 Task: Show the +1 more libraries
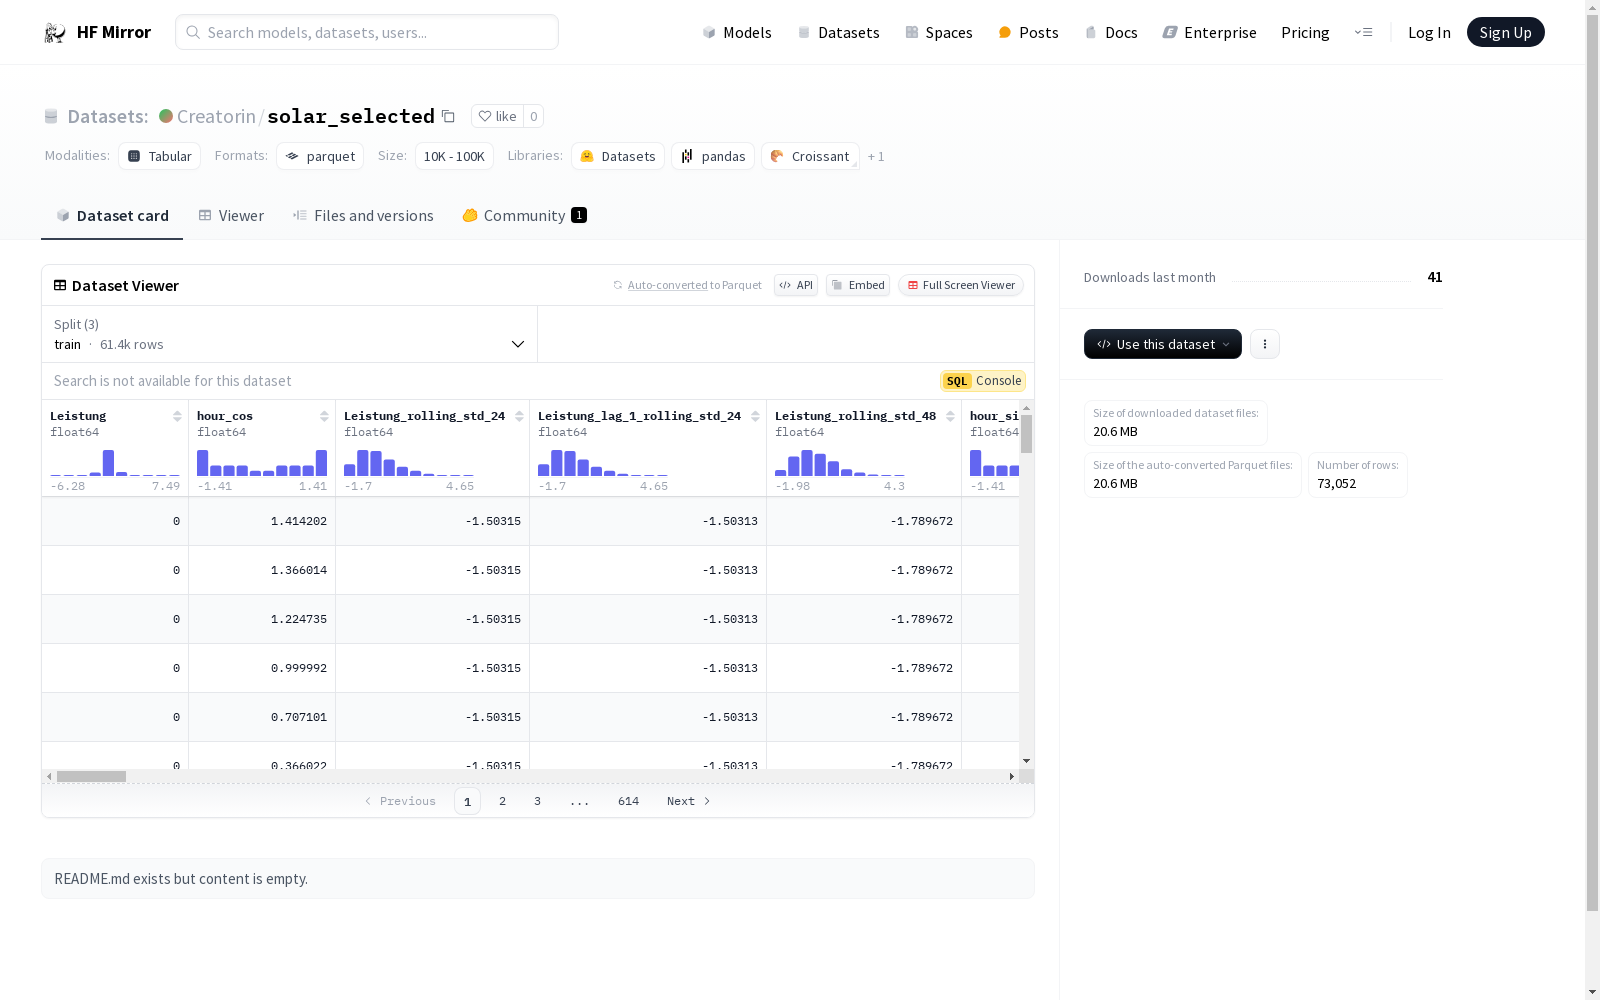coord(876,157)
